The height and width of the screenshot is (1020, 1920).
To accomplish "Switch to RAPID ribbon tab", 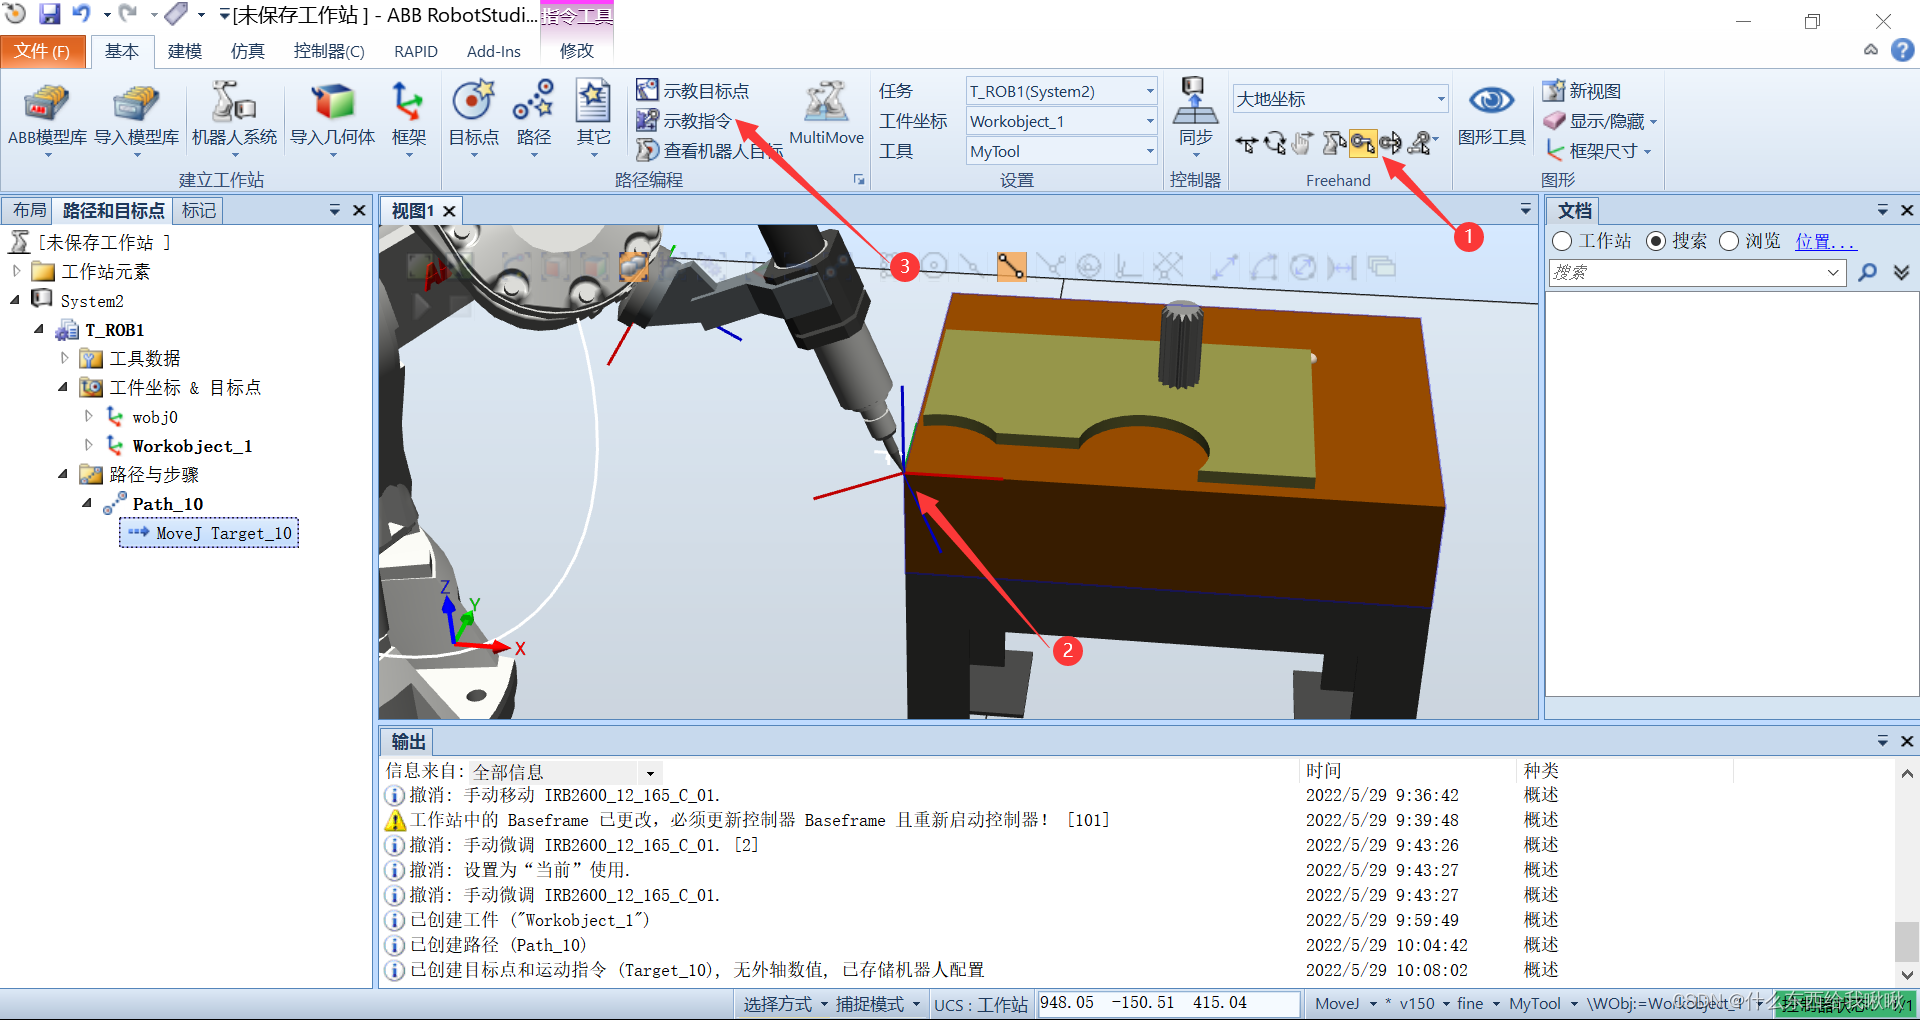I will click(416, 51).
